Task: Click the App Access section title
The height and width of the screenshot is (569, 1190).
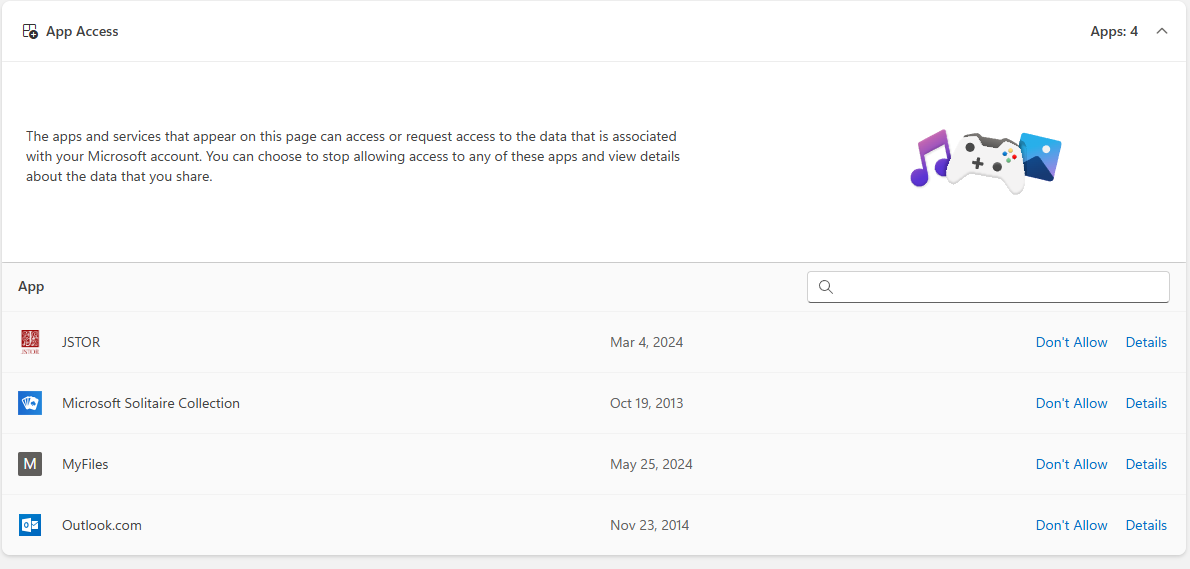Action: coord(82,31)
